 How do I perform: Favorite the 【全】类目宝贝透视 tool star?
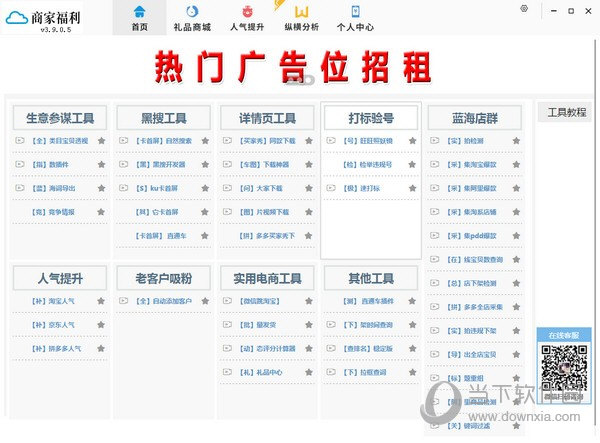(x=101, y=141)
